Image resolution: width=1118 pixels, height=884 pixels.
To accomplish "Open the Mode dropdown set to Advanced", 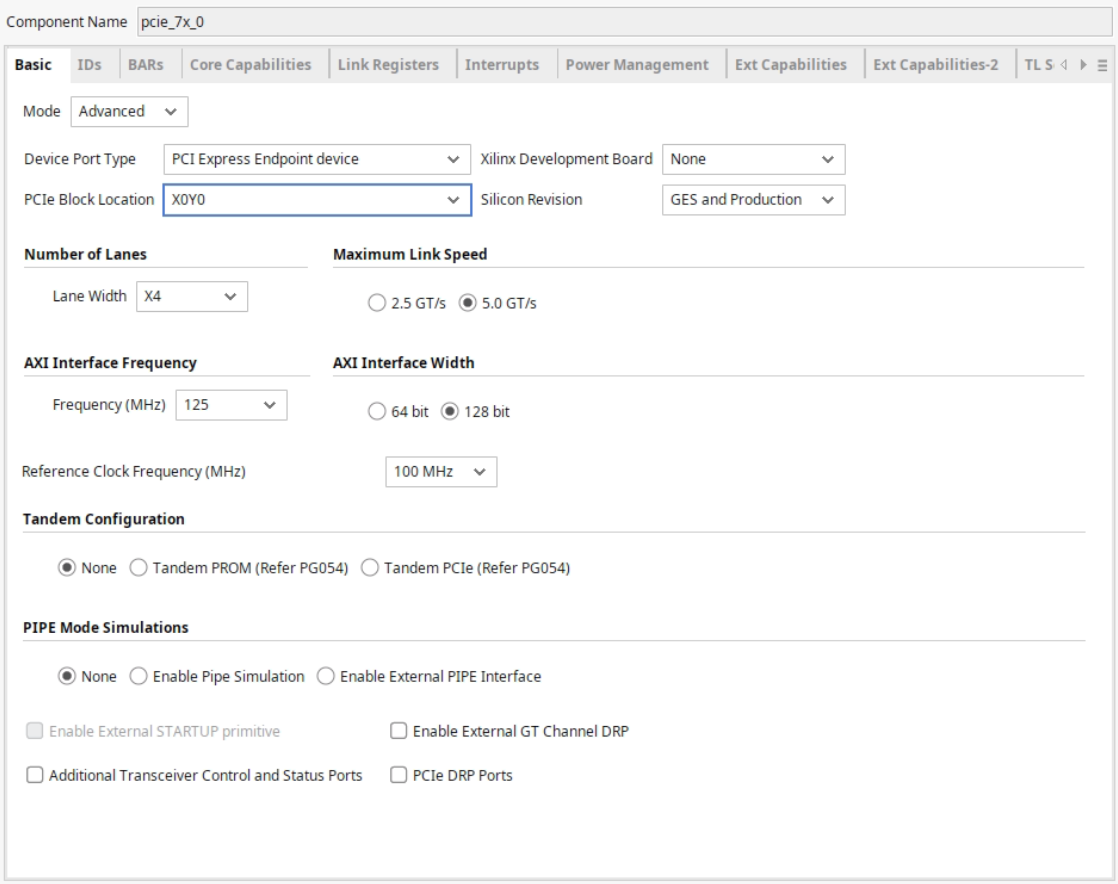I will tap(129, 111).
